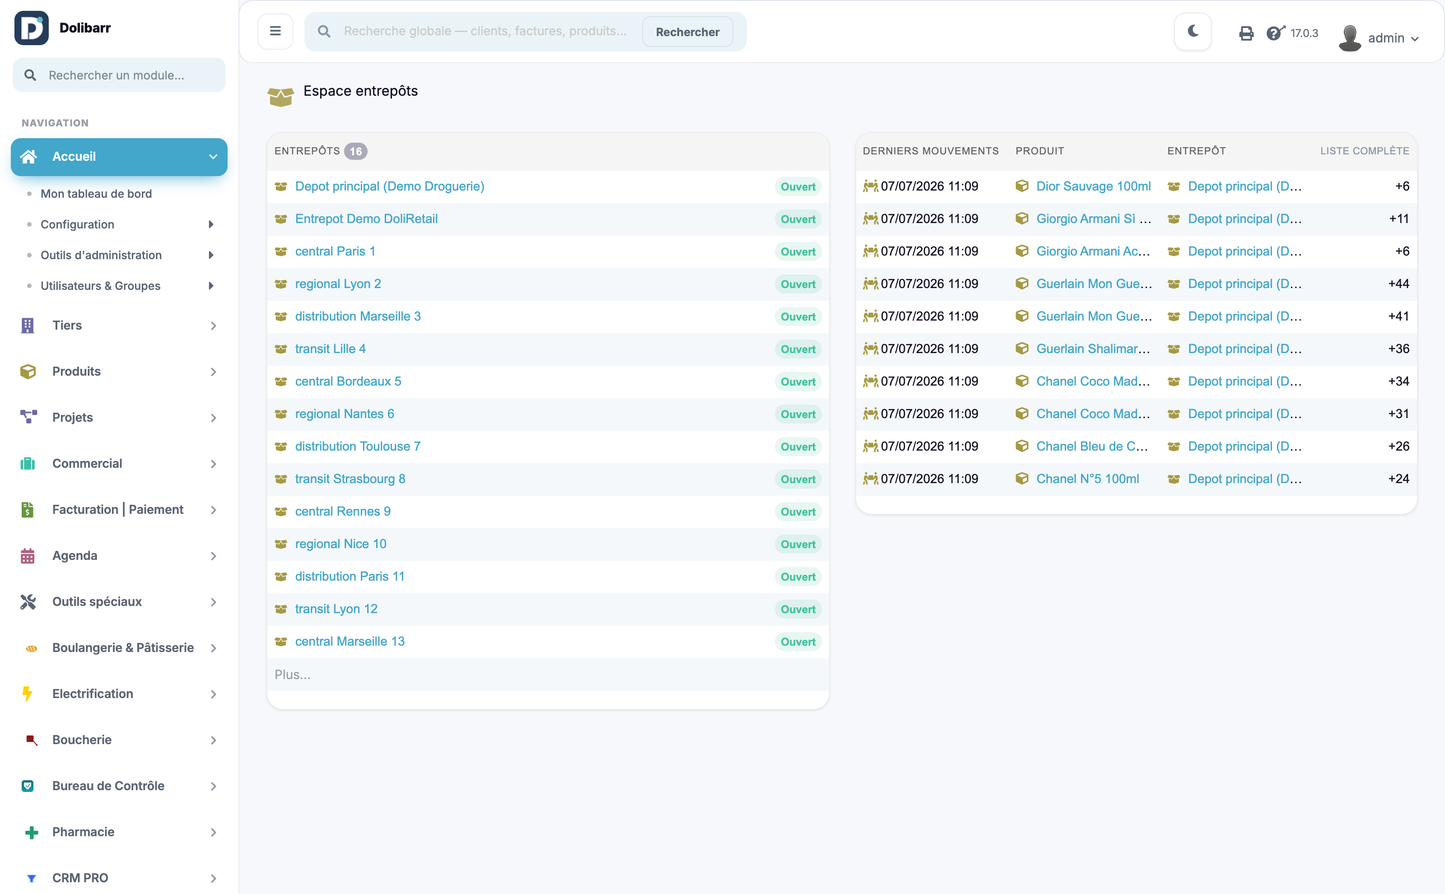
Task: Click the Boucherie icon
Action: [31, 740]
